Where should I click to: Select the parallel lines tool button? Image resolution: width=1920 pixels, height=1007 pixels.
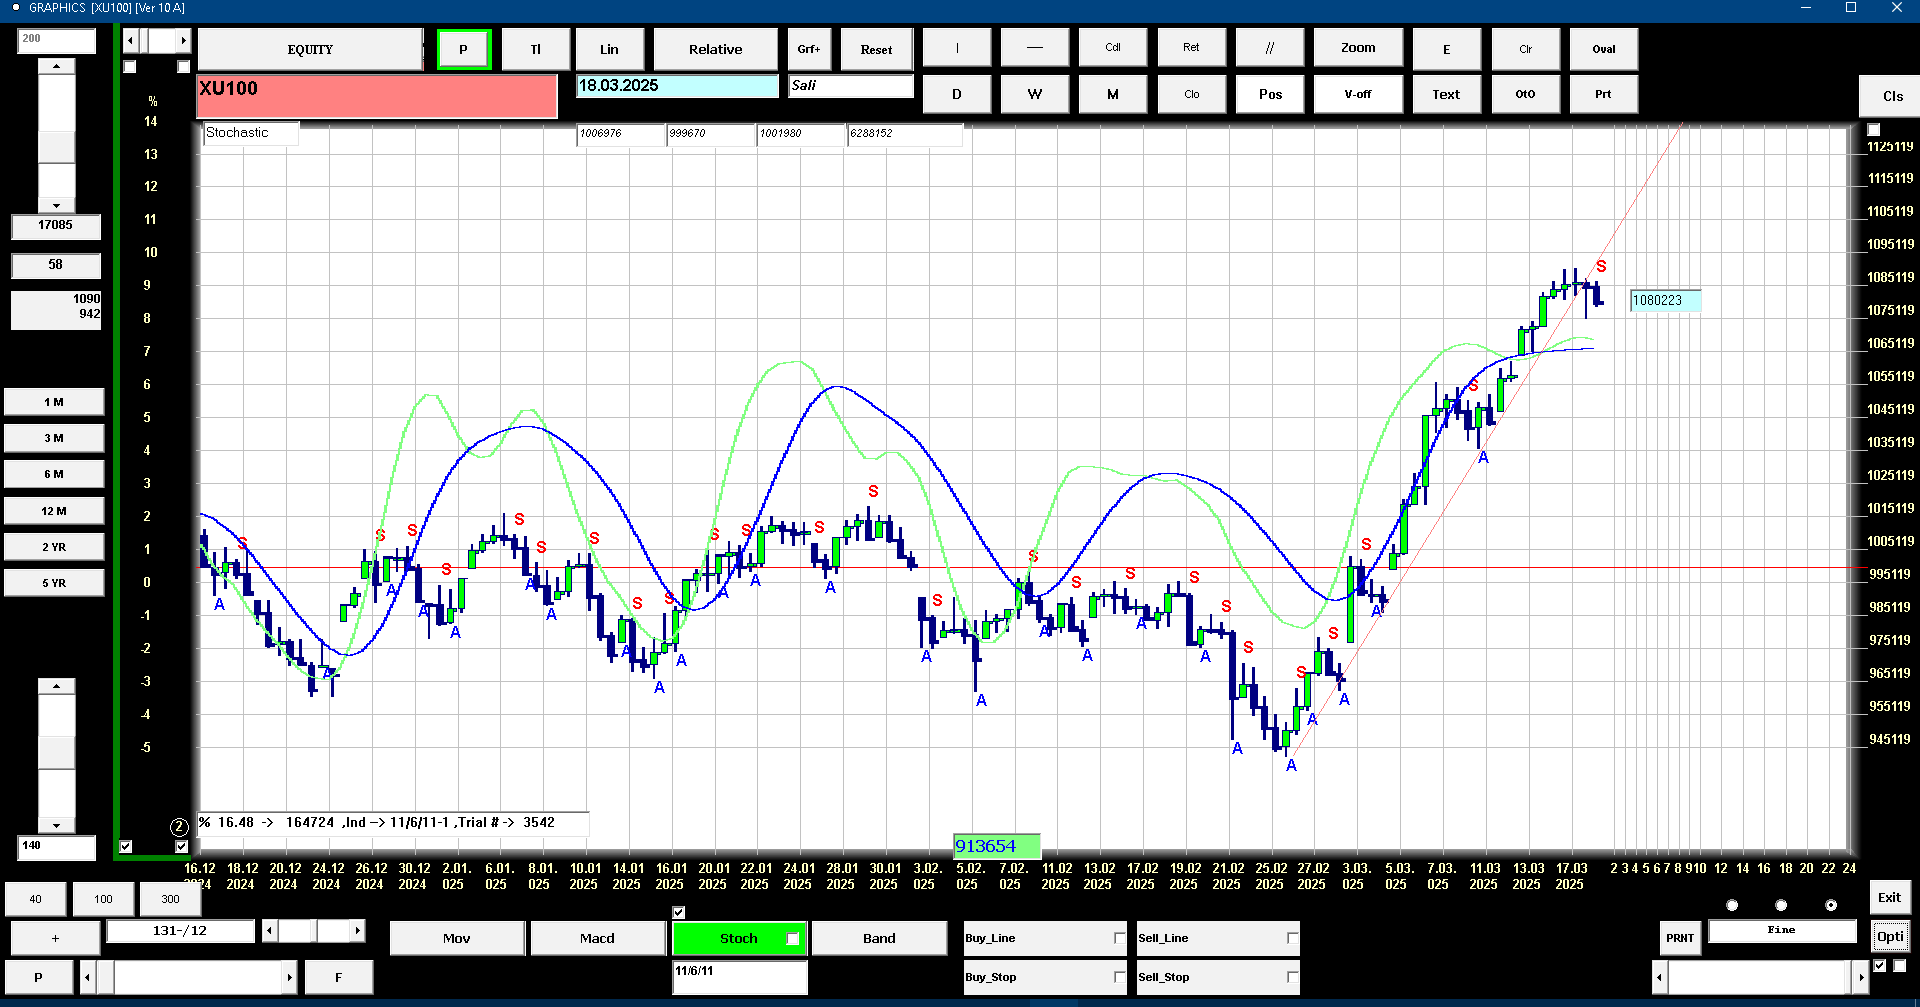(1270, 48)
